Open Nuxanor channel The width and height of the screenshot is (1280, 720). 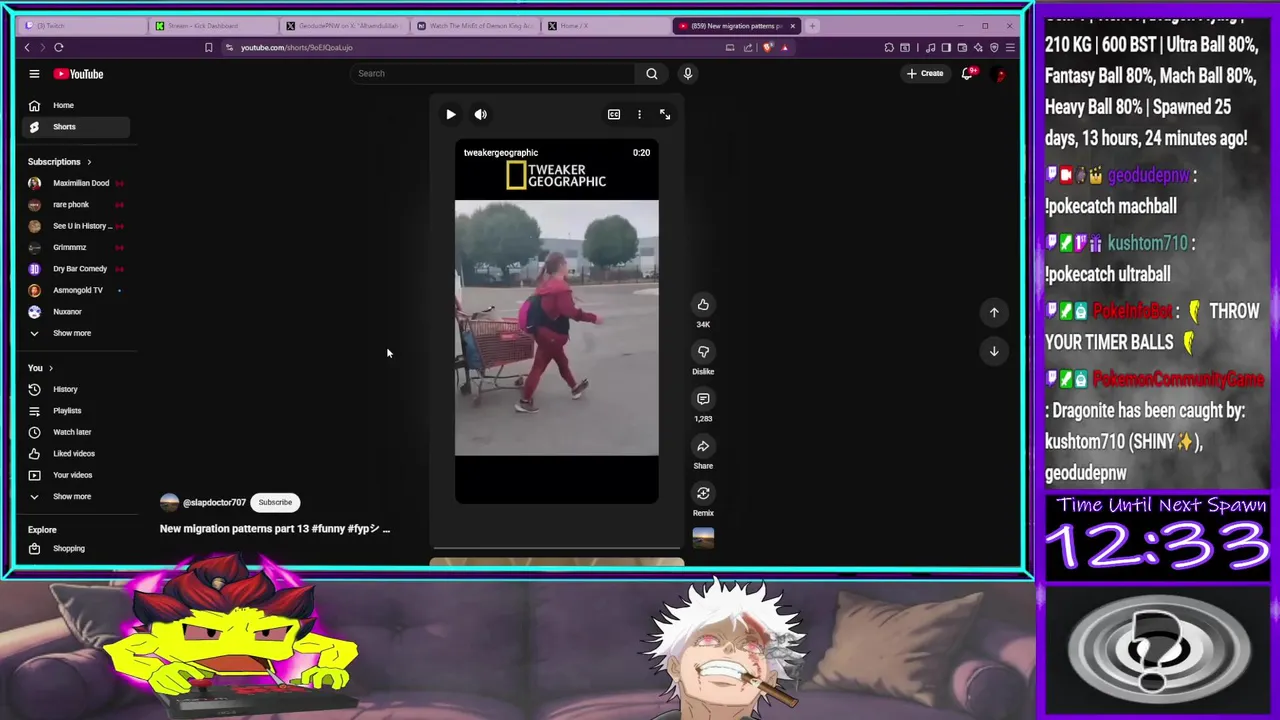76,312
